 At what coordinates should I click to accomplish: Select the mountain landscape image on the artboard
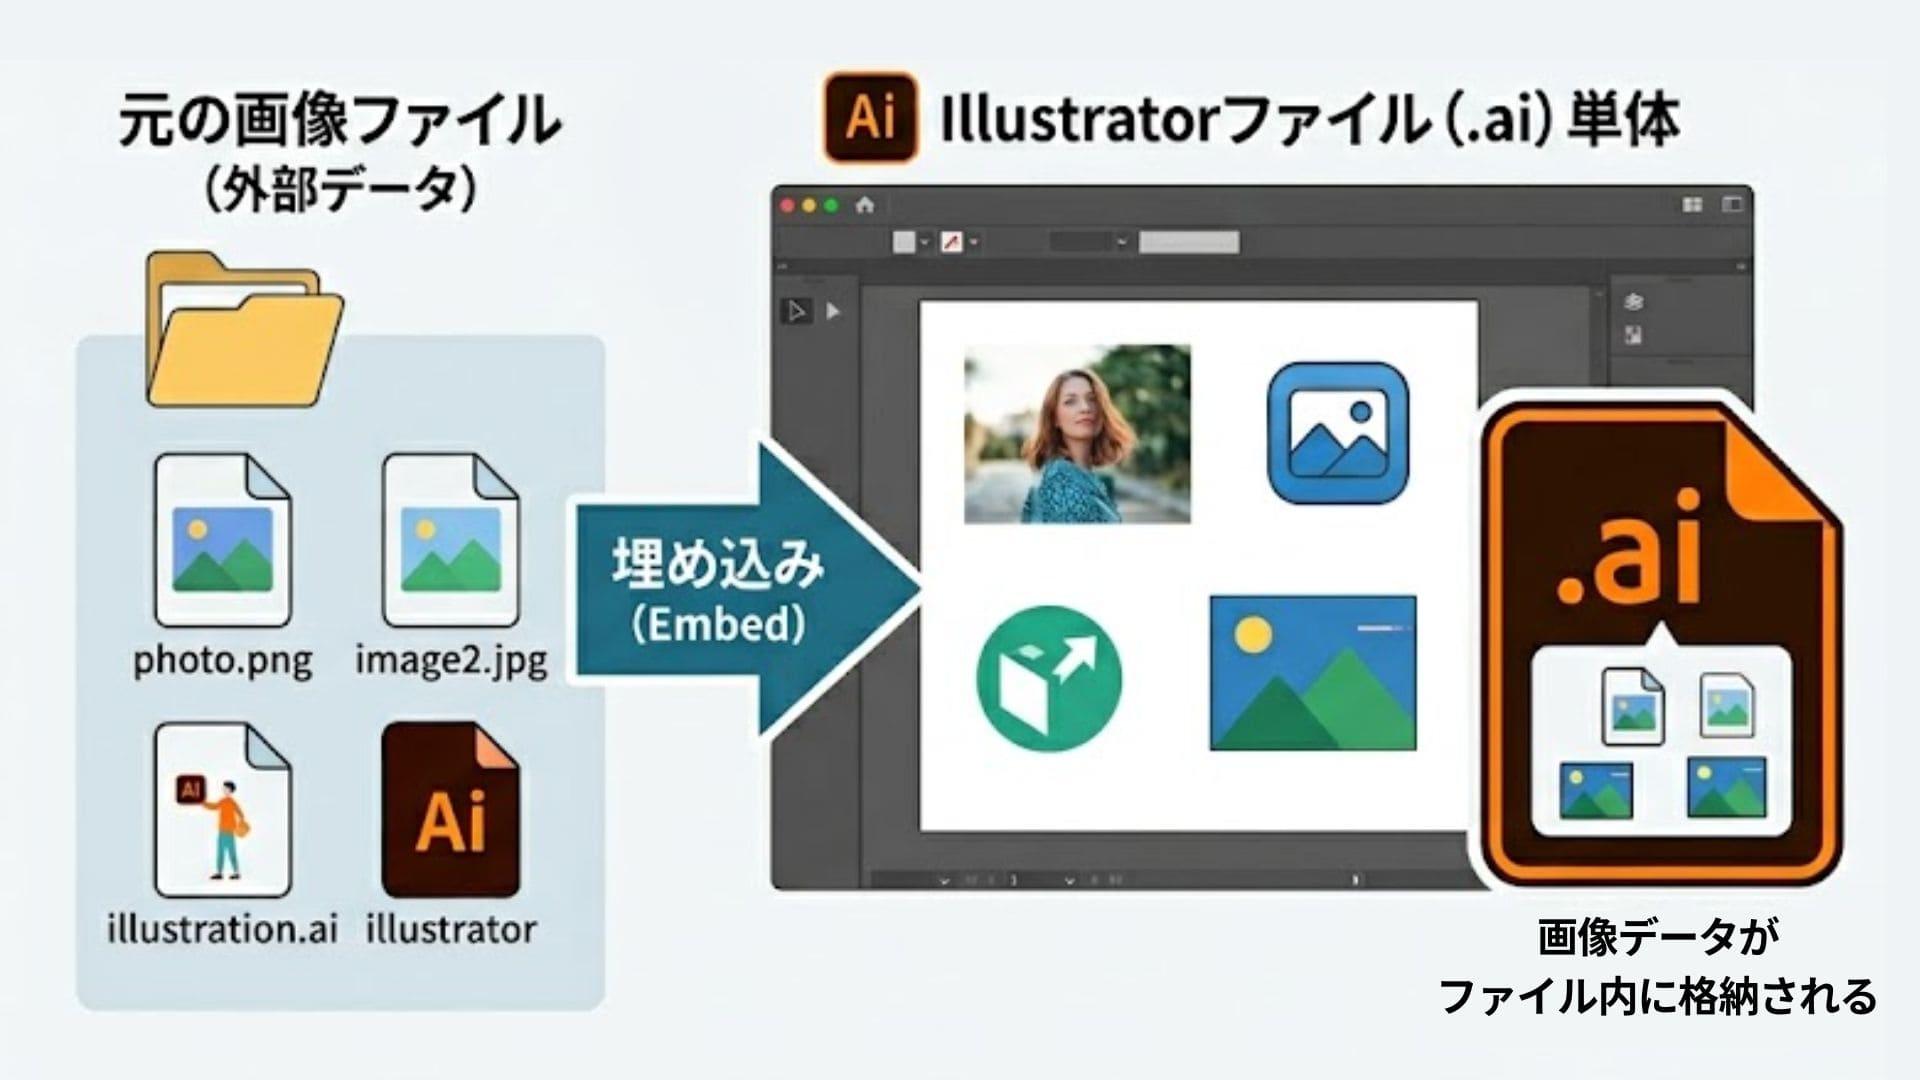tap(1313, 673)
